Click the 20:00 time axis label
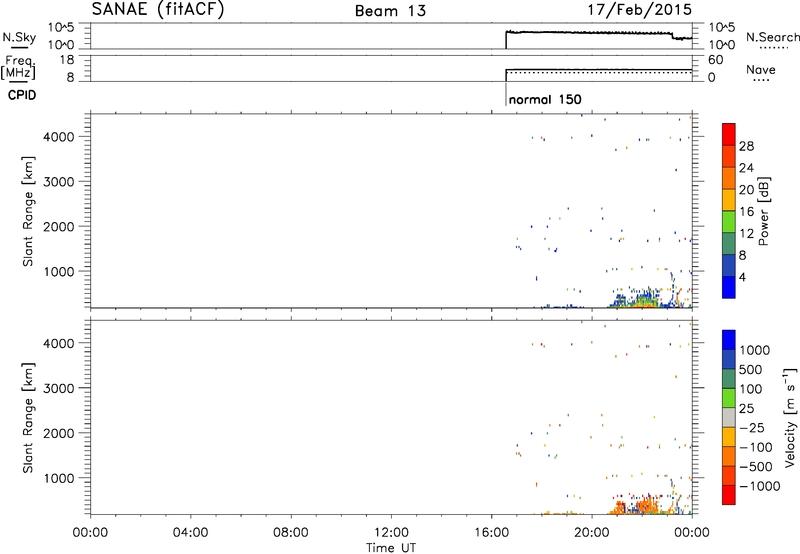Screen dimensions: 800x554 (x=592, y=533)
